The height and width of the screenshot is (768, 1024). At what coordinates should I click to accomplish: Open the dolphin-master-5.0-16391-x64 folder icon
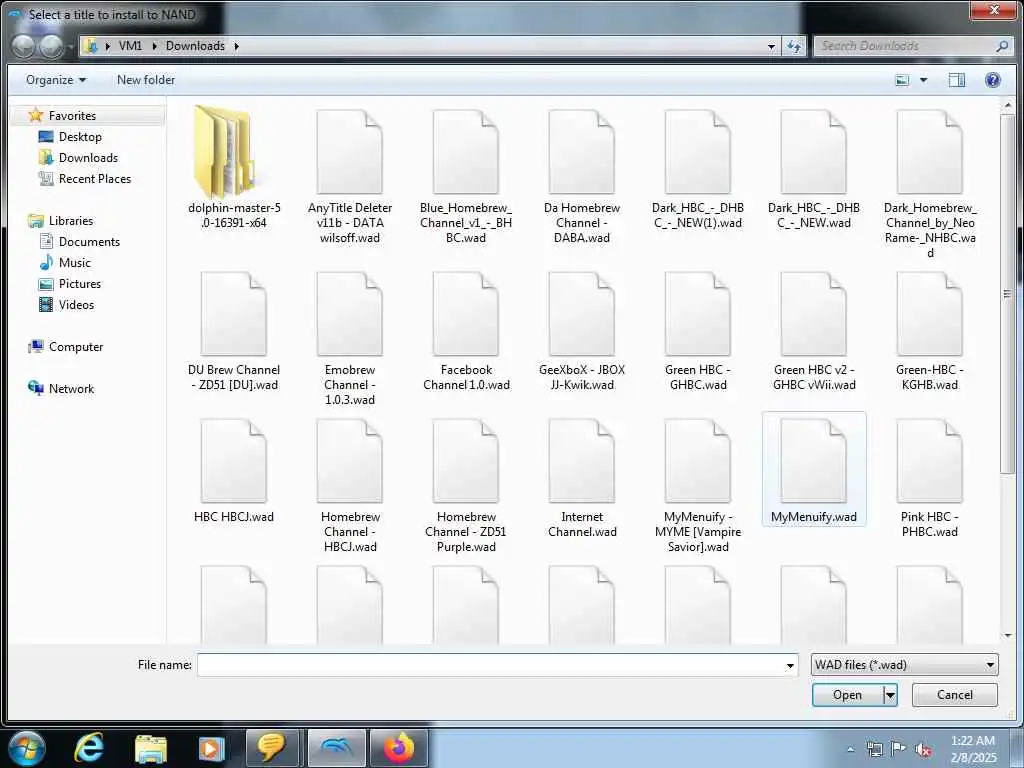click(225, 152)
